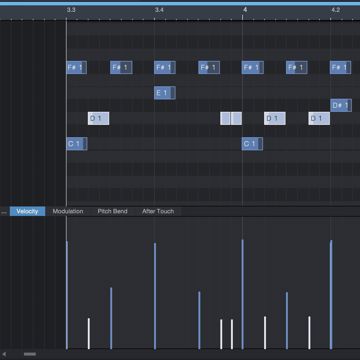This screenshot has width=360, height=360.
Task: Select the D1 note ending at 4.2
Action: point(319,118)
